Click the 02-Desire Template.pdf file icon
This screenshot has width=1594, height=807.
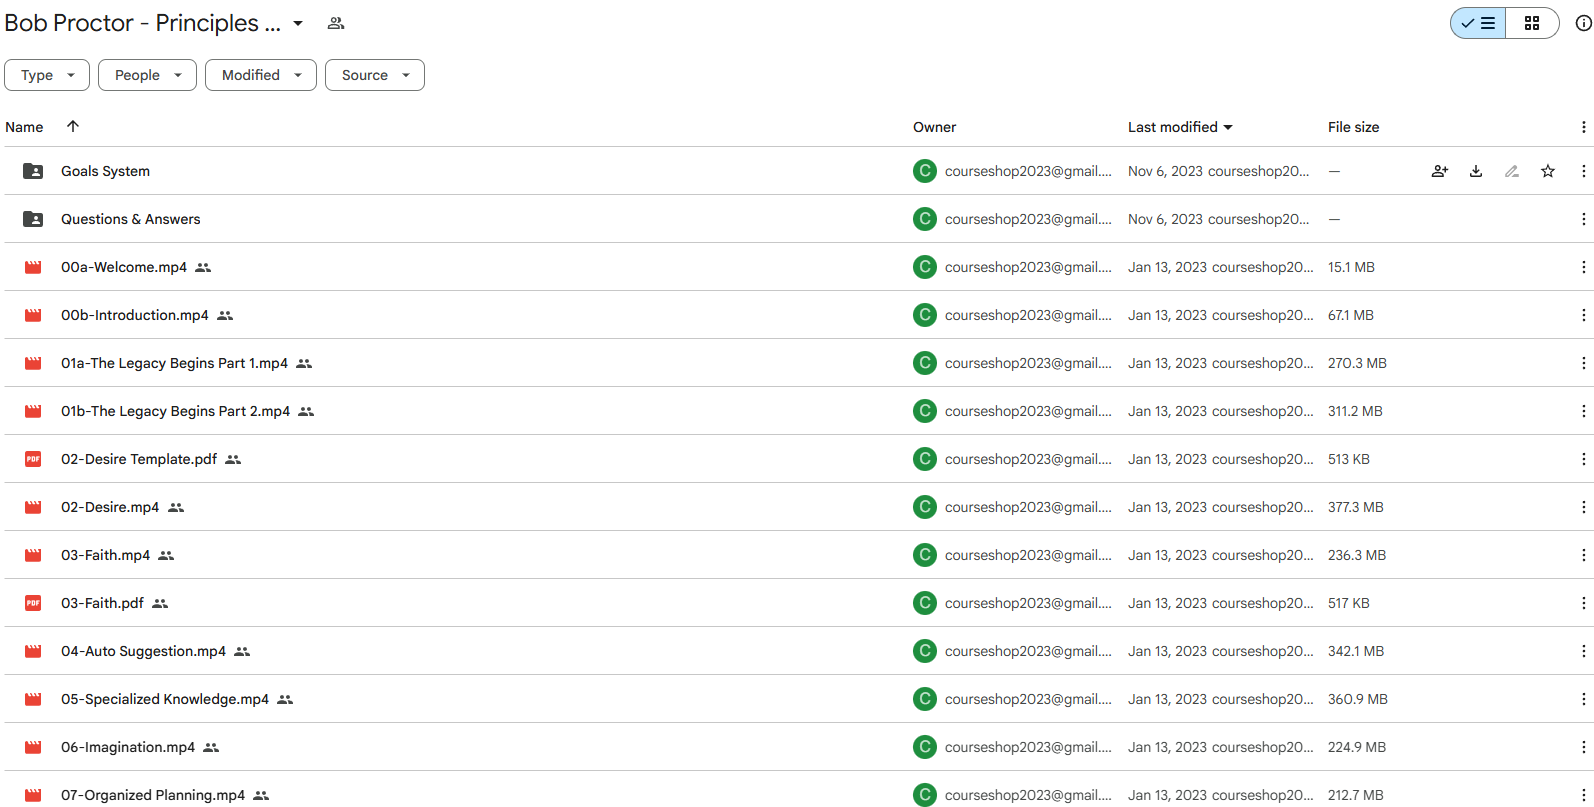click(x=33, y=459)
